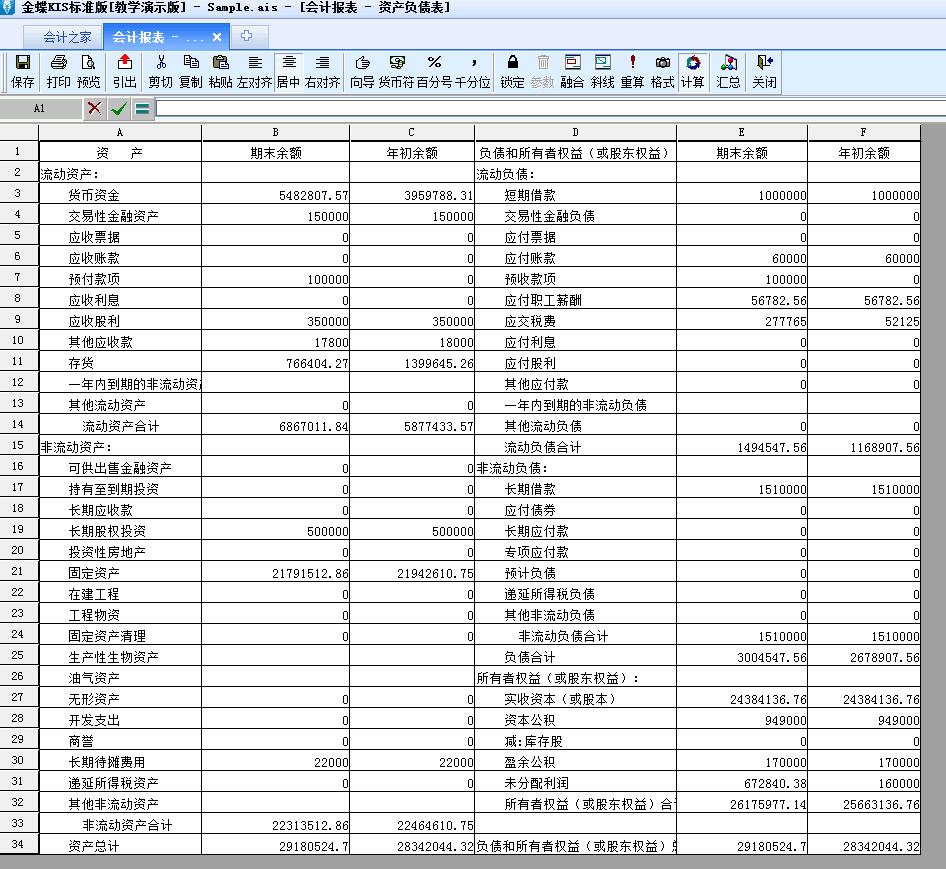Close the 会计报表 tab
This screenshot has height=869, width=946.
tap(217, 37)
